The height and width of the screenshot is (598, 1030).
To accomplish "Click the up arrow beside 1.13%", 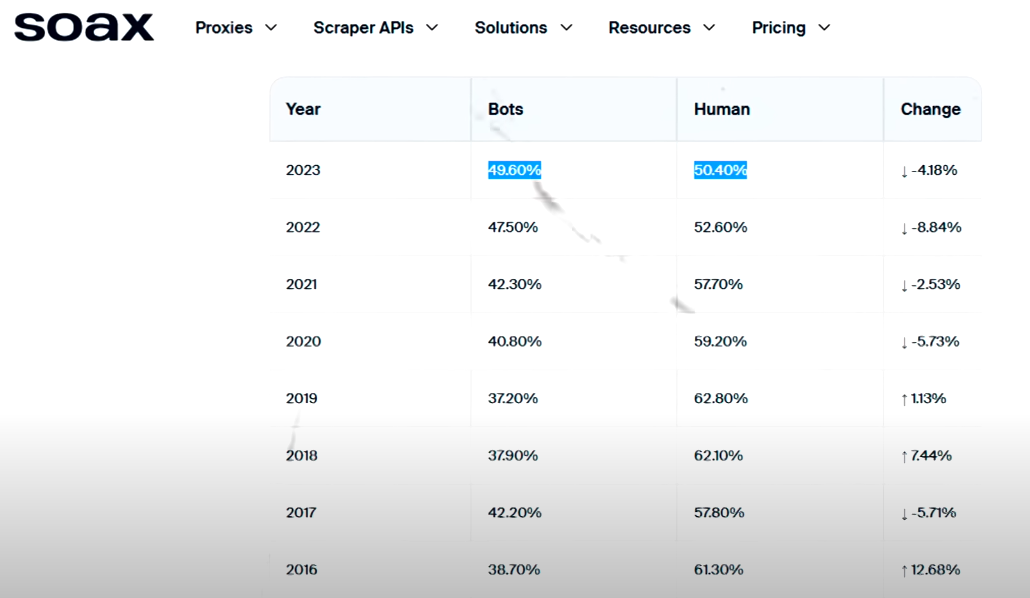I will pos(904,399).
